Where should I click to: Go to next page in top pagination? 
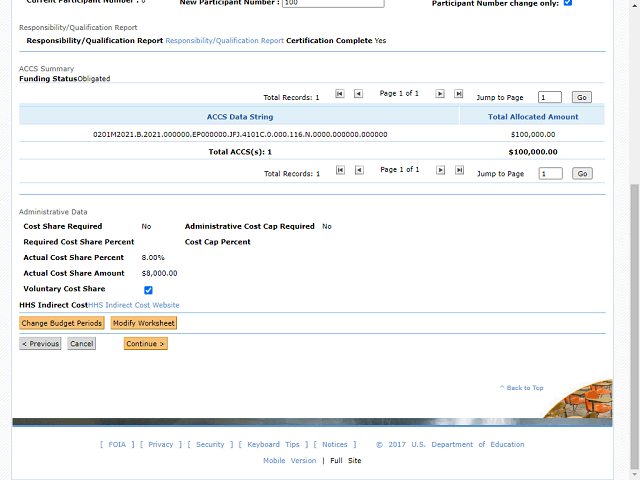[x=439, y=94]
